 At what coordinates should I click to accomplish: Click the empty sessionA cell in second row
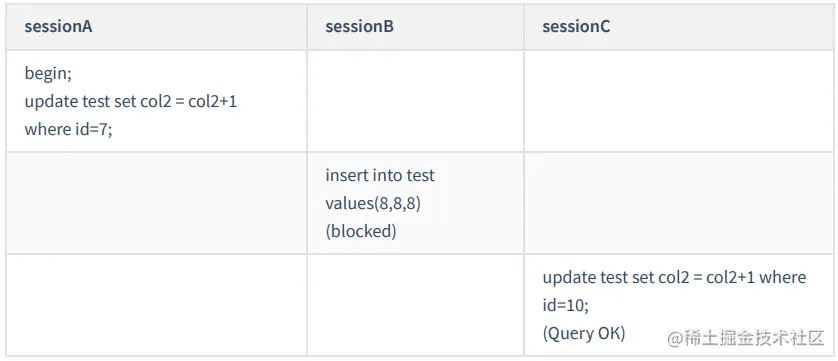point(156,203)
